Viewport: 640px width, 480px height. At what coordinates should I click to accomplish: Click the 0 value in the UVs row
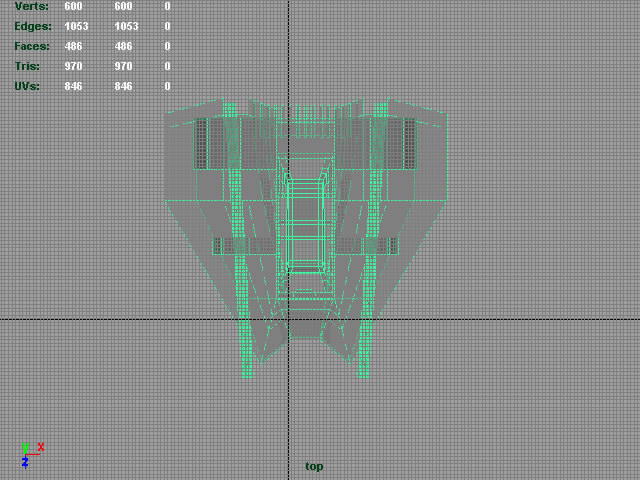click(x=167, y=86)
